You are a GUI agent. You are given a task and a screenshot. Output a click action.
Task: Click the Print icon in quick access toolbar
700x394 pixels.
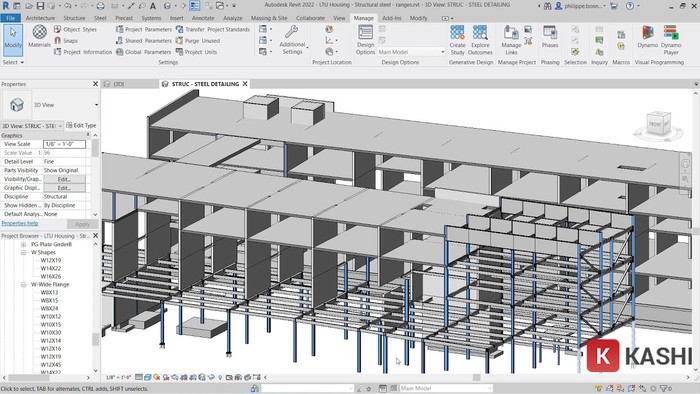click(x=101, y=6)
